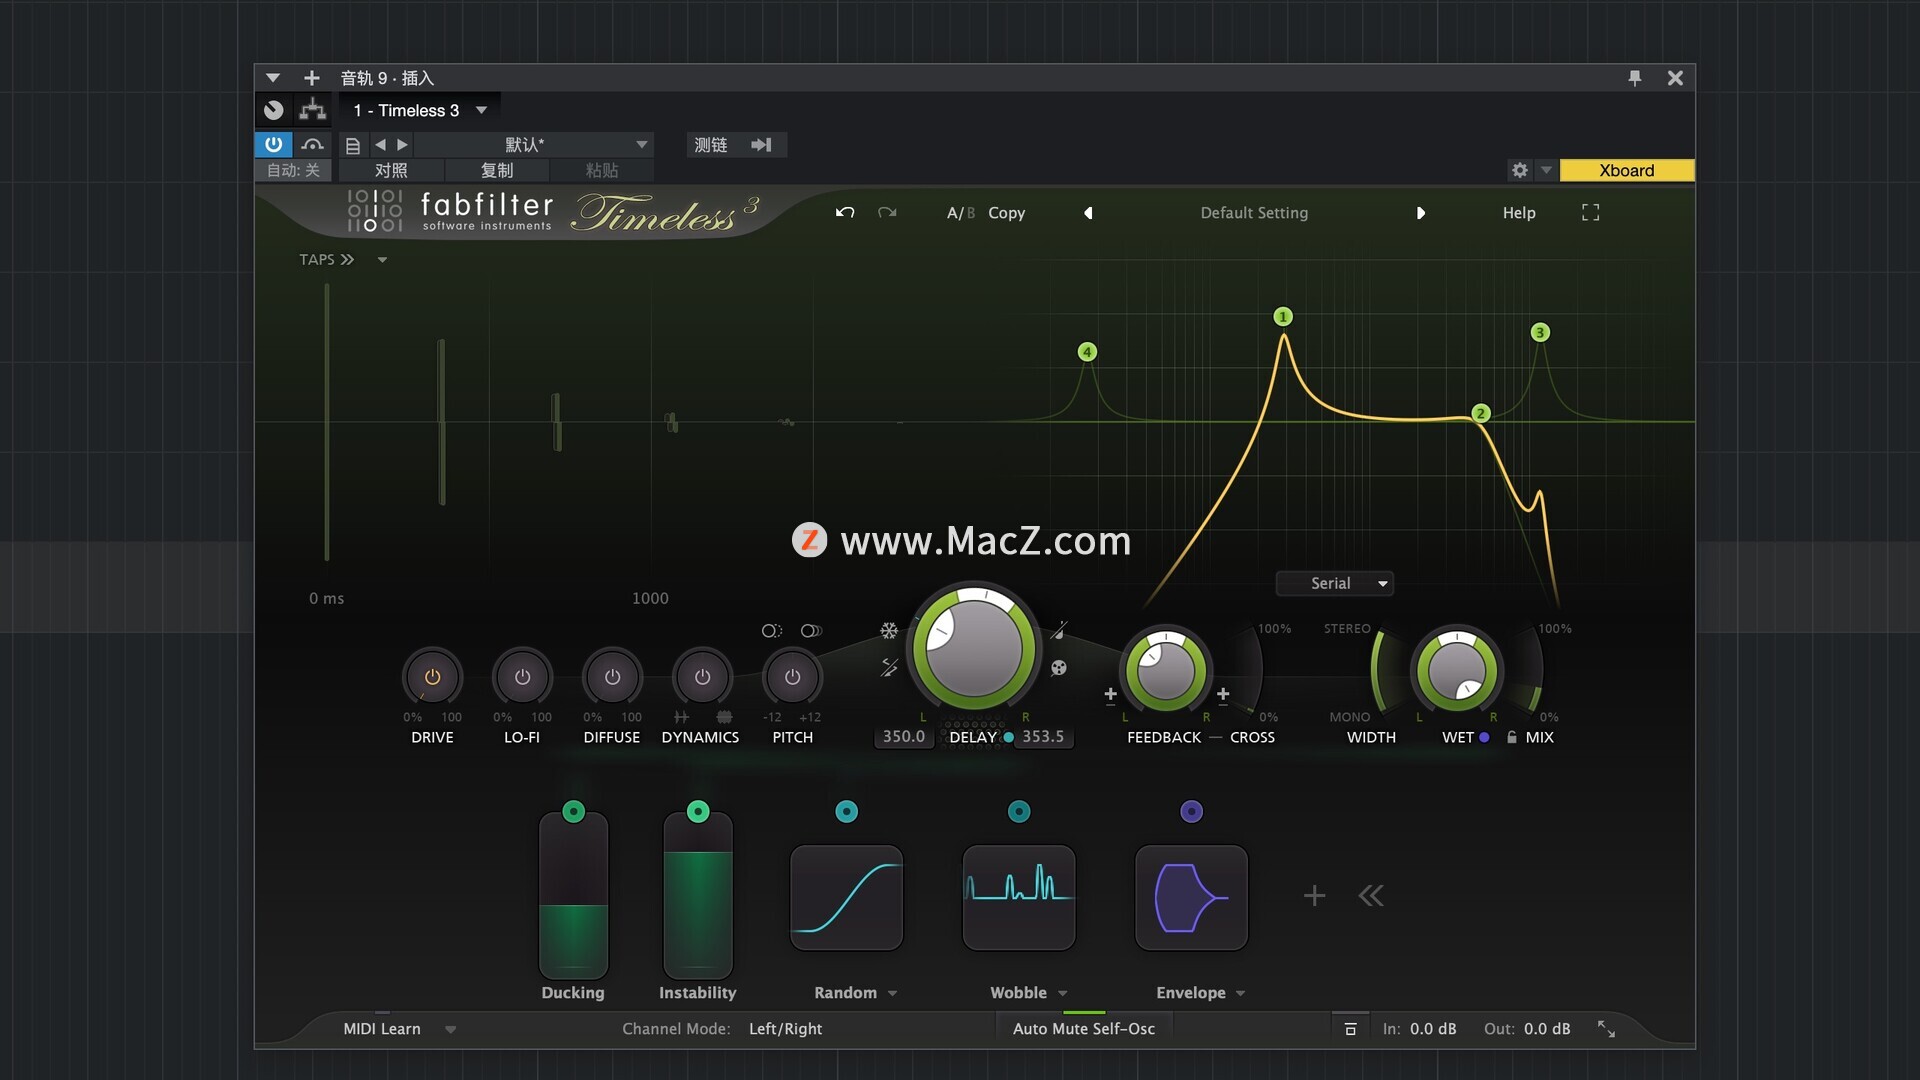Click the first pitch mode icon above PITCH knob
This screenshot has height=1080, width=1920.
(771, 630)
